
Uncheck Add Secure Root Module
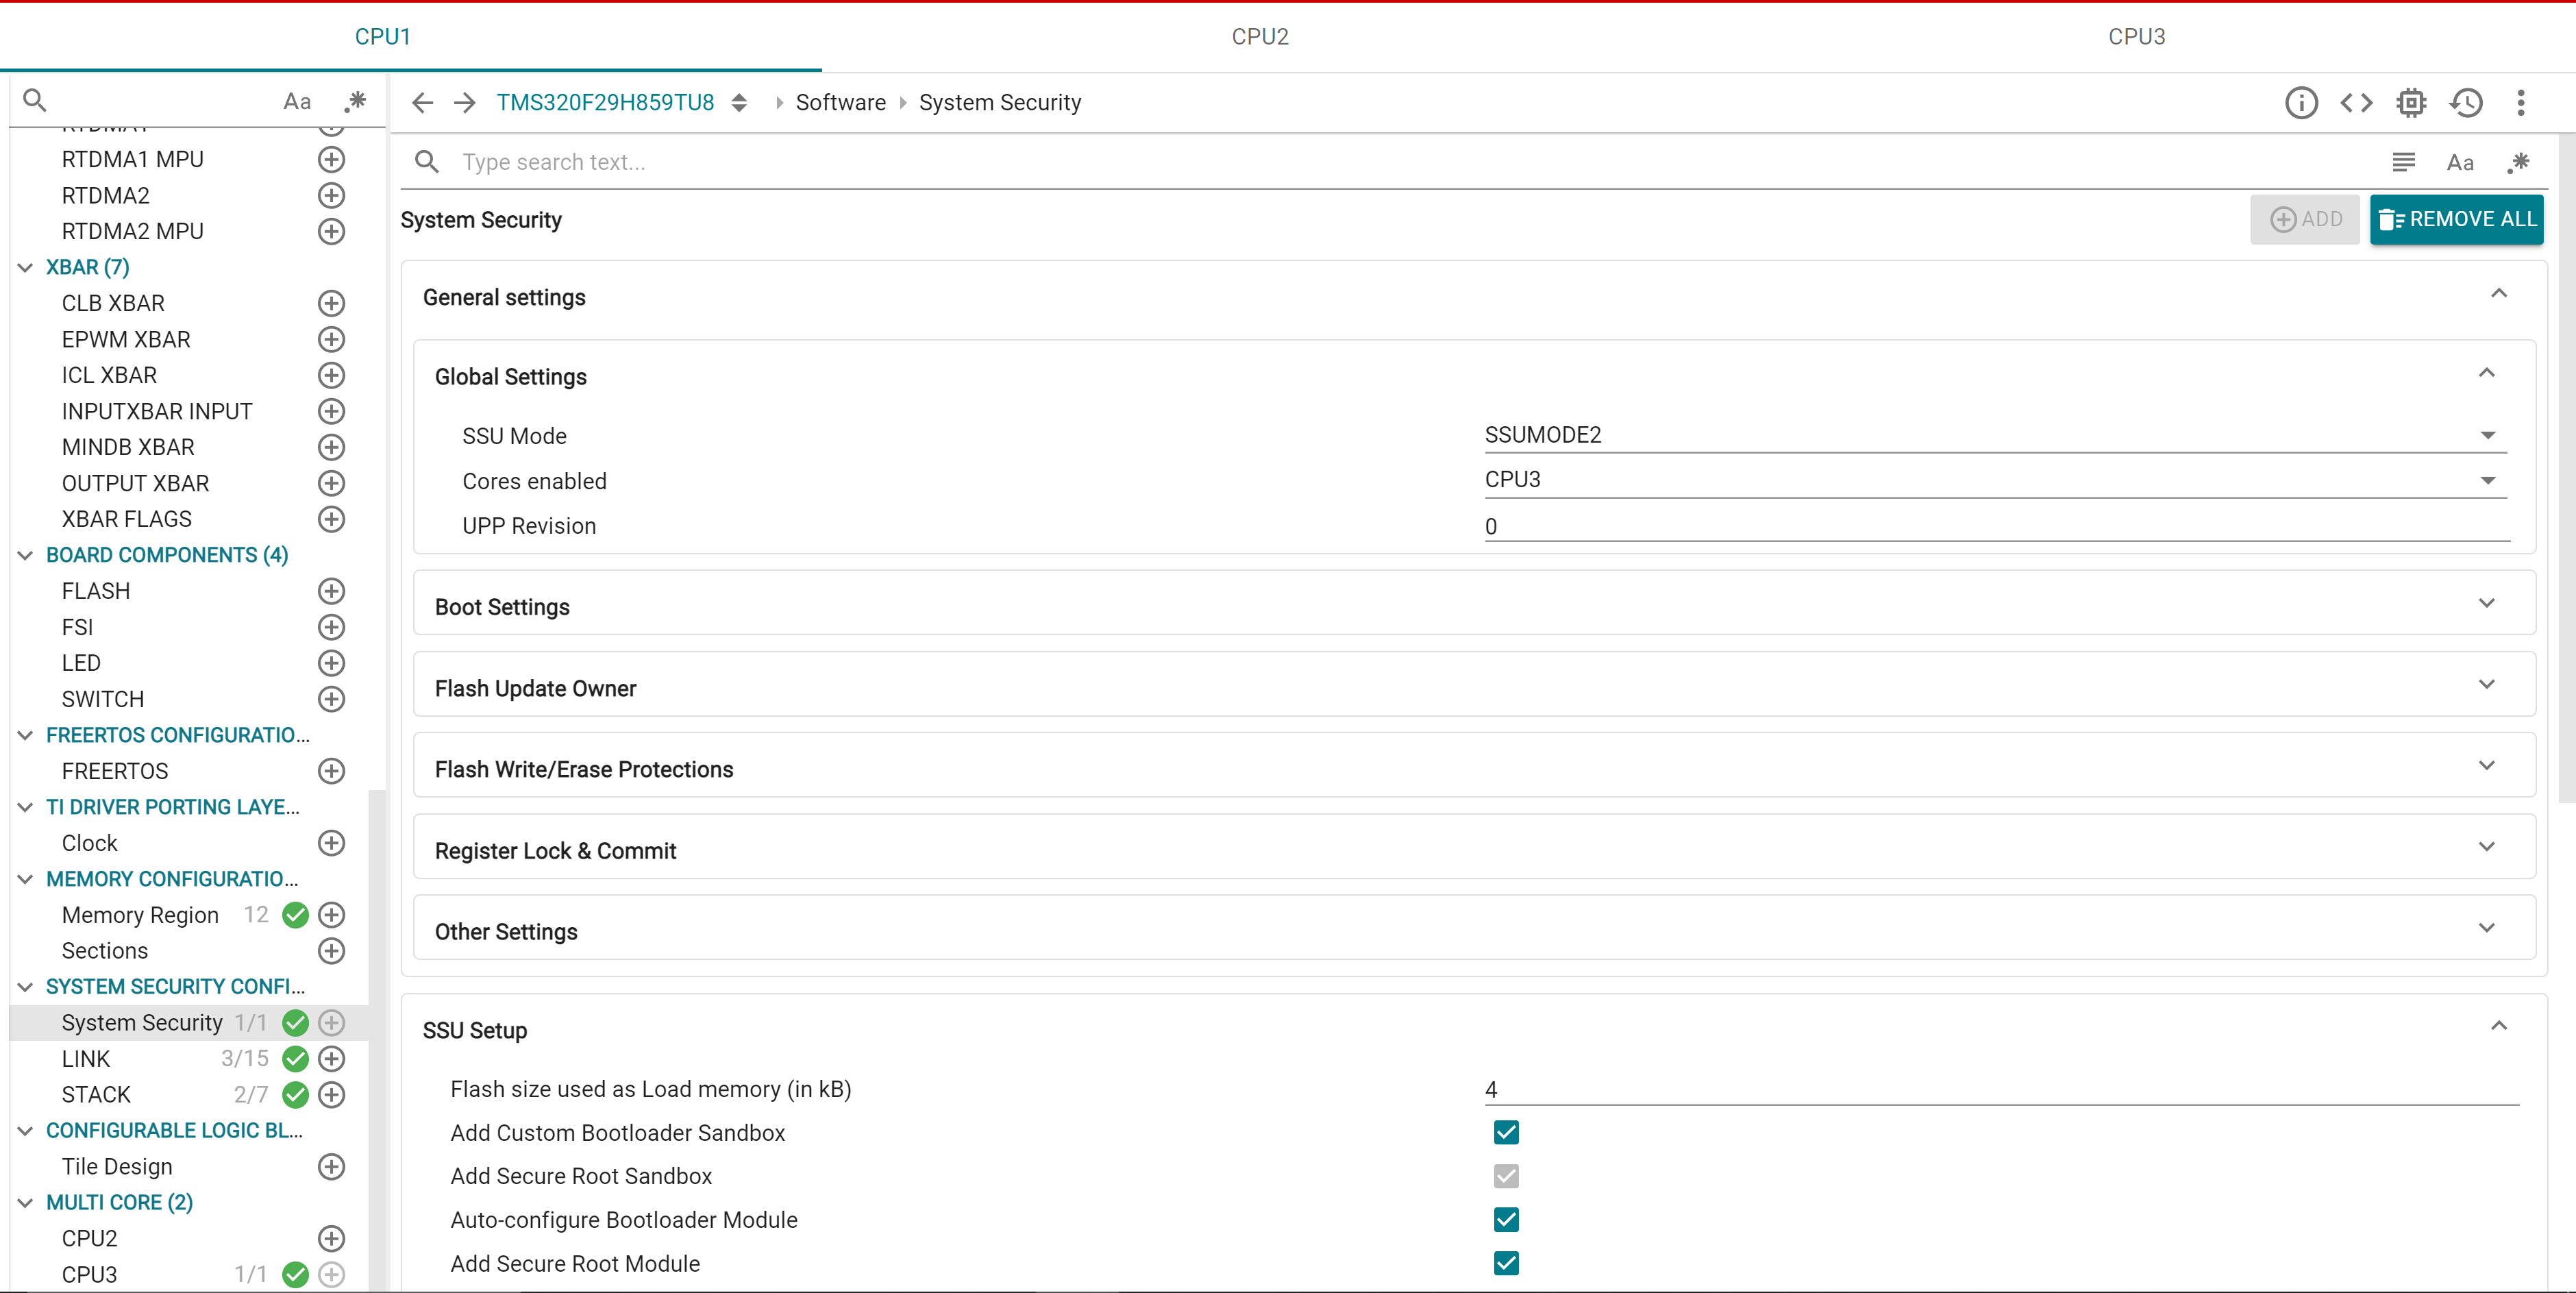[x=1507, y=1263]
